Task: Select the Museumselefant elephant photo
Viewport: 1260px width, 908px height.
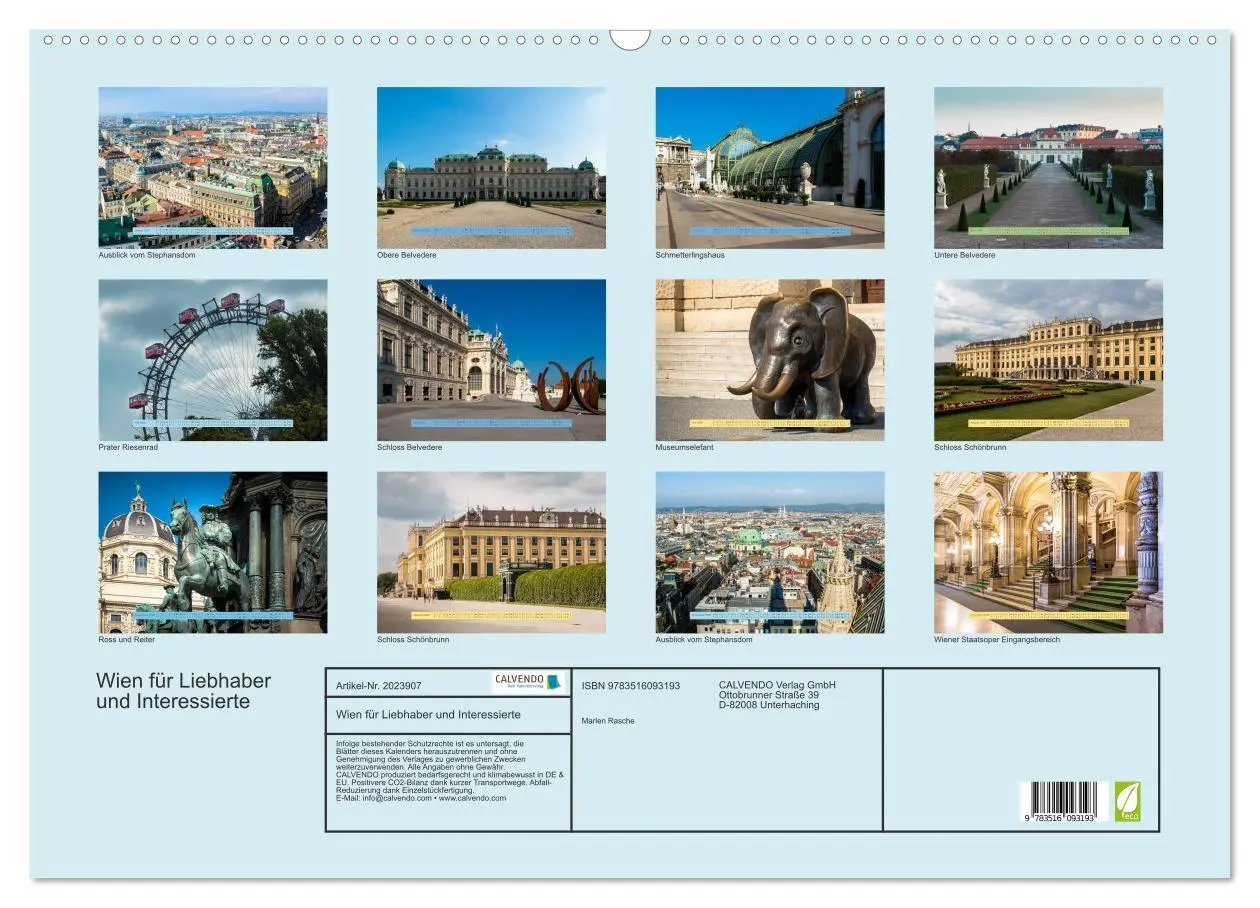Action: coord(769,360)
